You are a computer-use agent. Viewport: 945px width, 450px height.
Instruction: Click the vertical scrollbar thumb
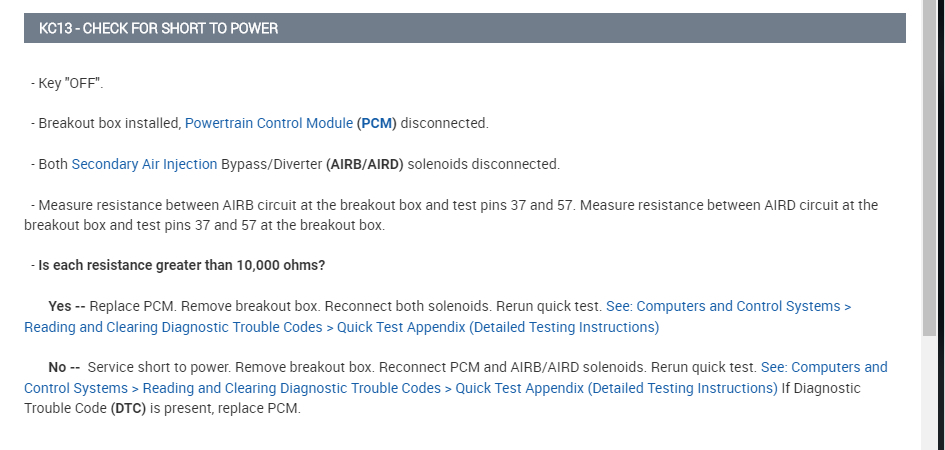[x=930, y=180]
